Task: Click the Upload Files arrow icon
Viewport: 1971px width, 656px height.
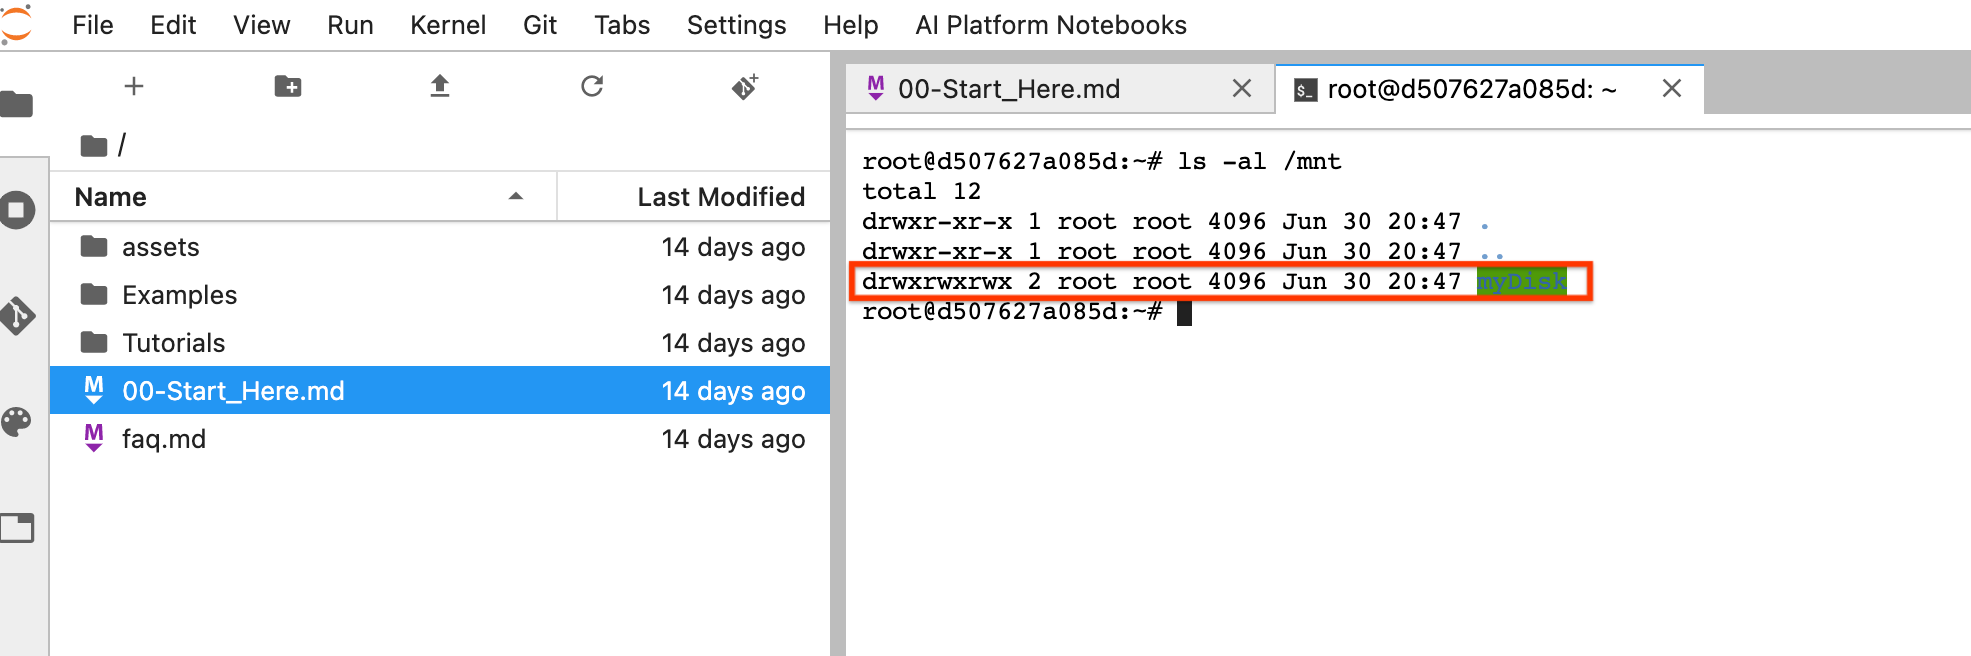Action: 440,87
